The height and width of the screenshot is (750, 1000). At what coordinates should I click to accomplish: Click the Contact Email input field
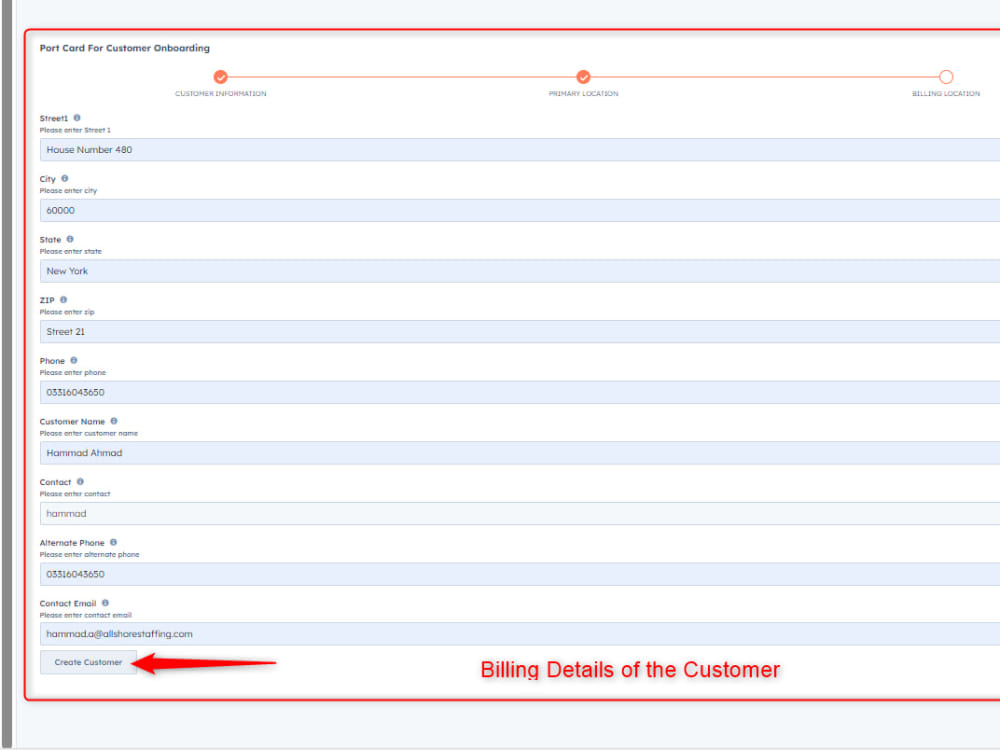(400, 633)
